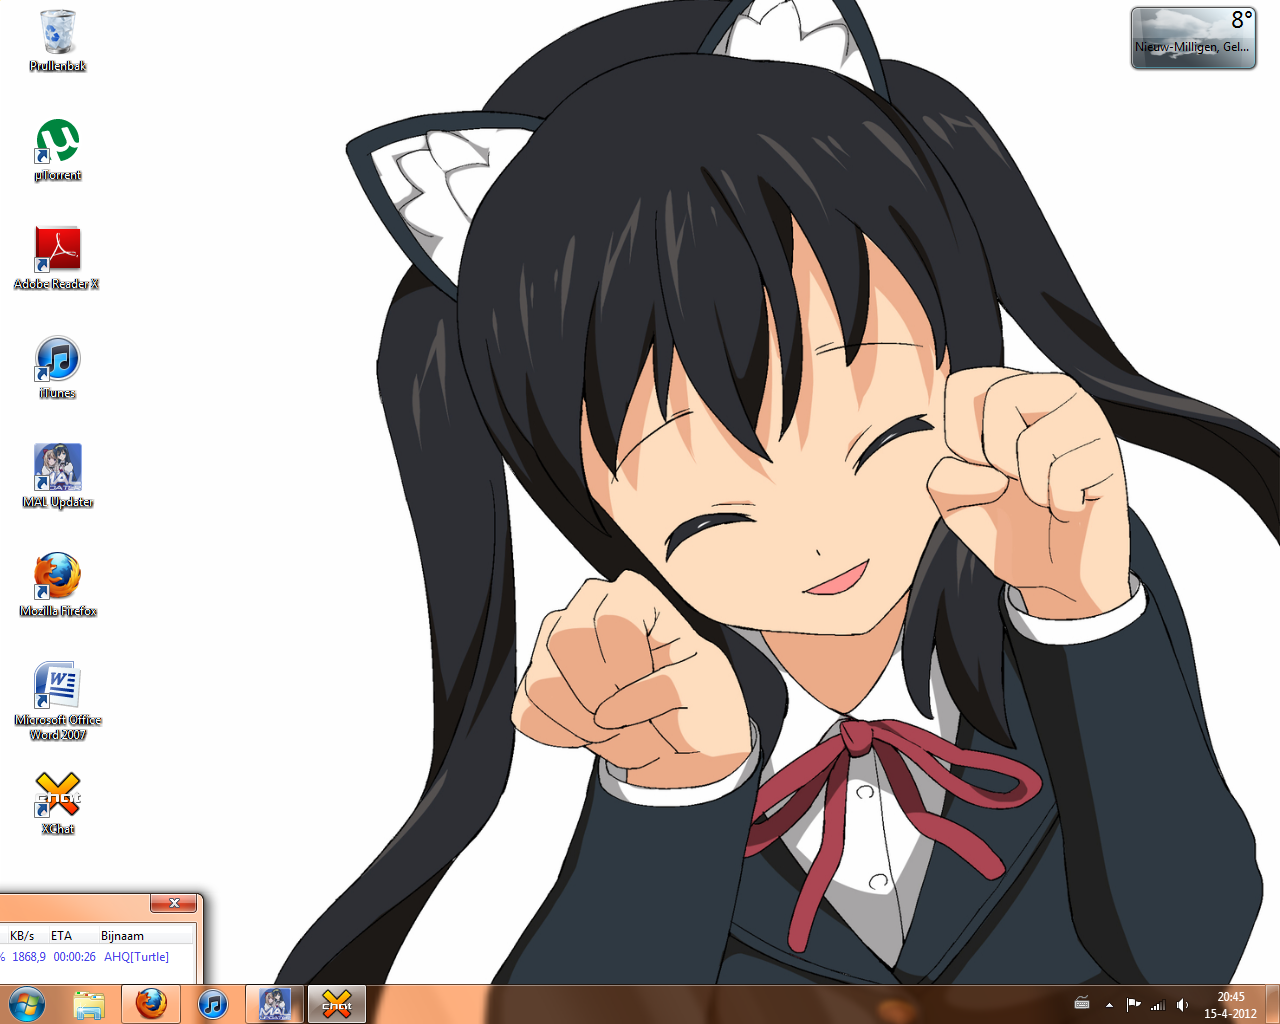Open the Microsoft Office Word 2007 shortcut
Viewport: 1280px width, 1024px height.
pos(58,701)
